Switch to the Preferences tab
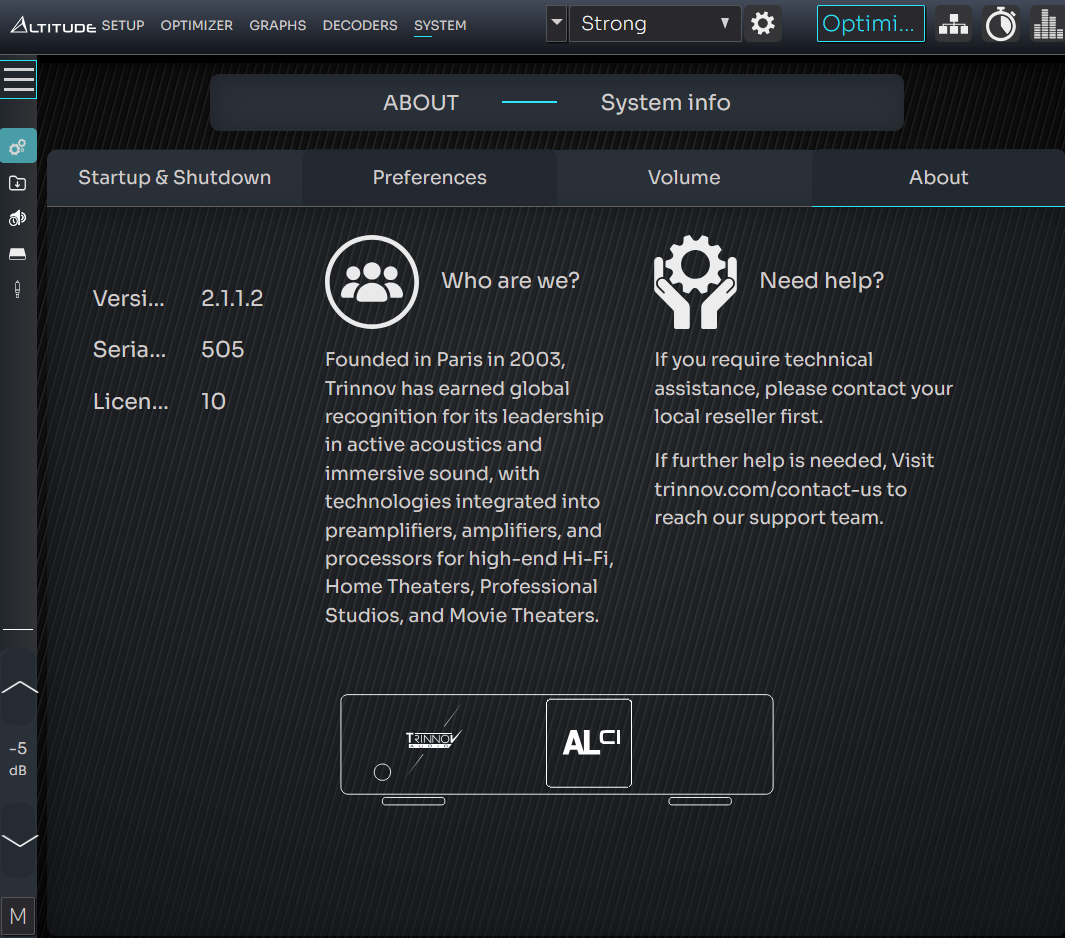This screenshot has width=1065, height=938. 429,178
